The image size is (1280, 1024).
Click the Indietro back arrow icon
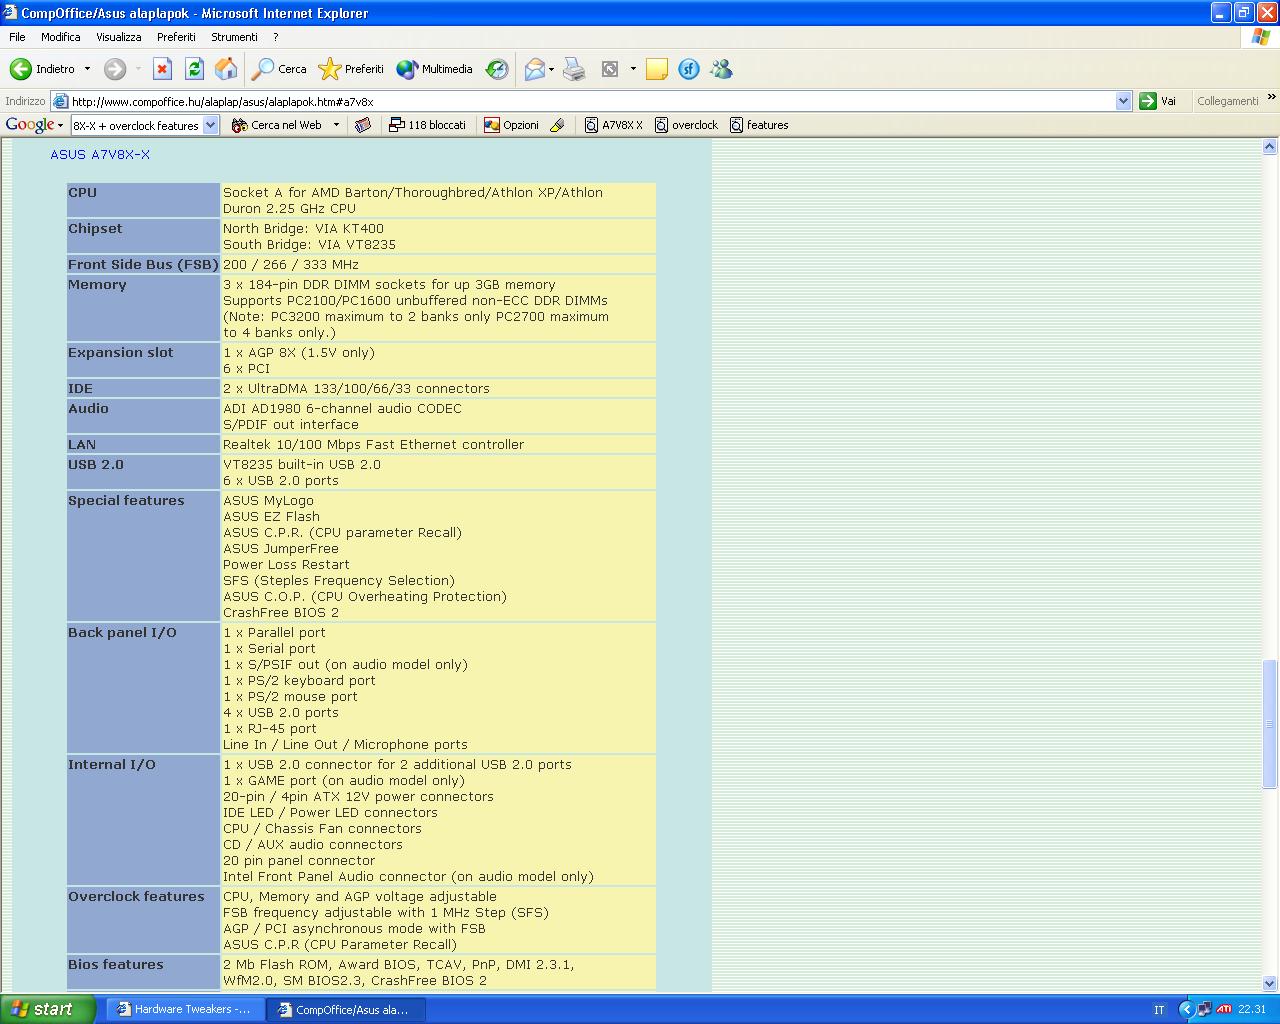tap(20, 69)
